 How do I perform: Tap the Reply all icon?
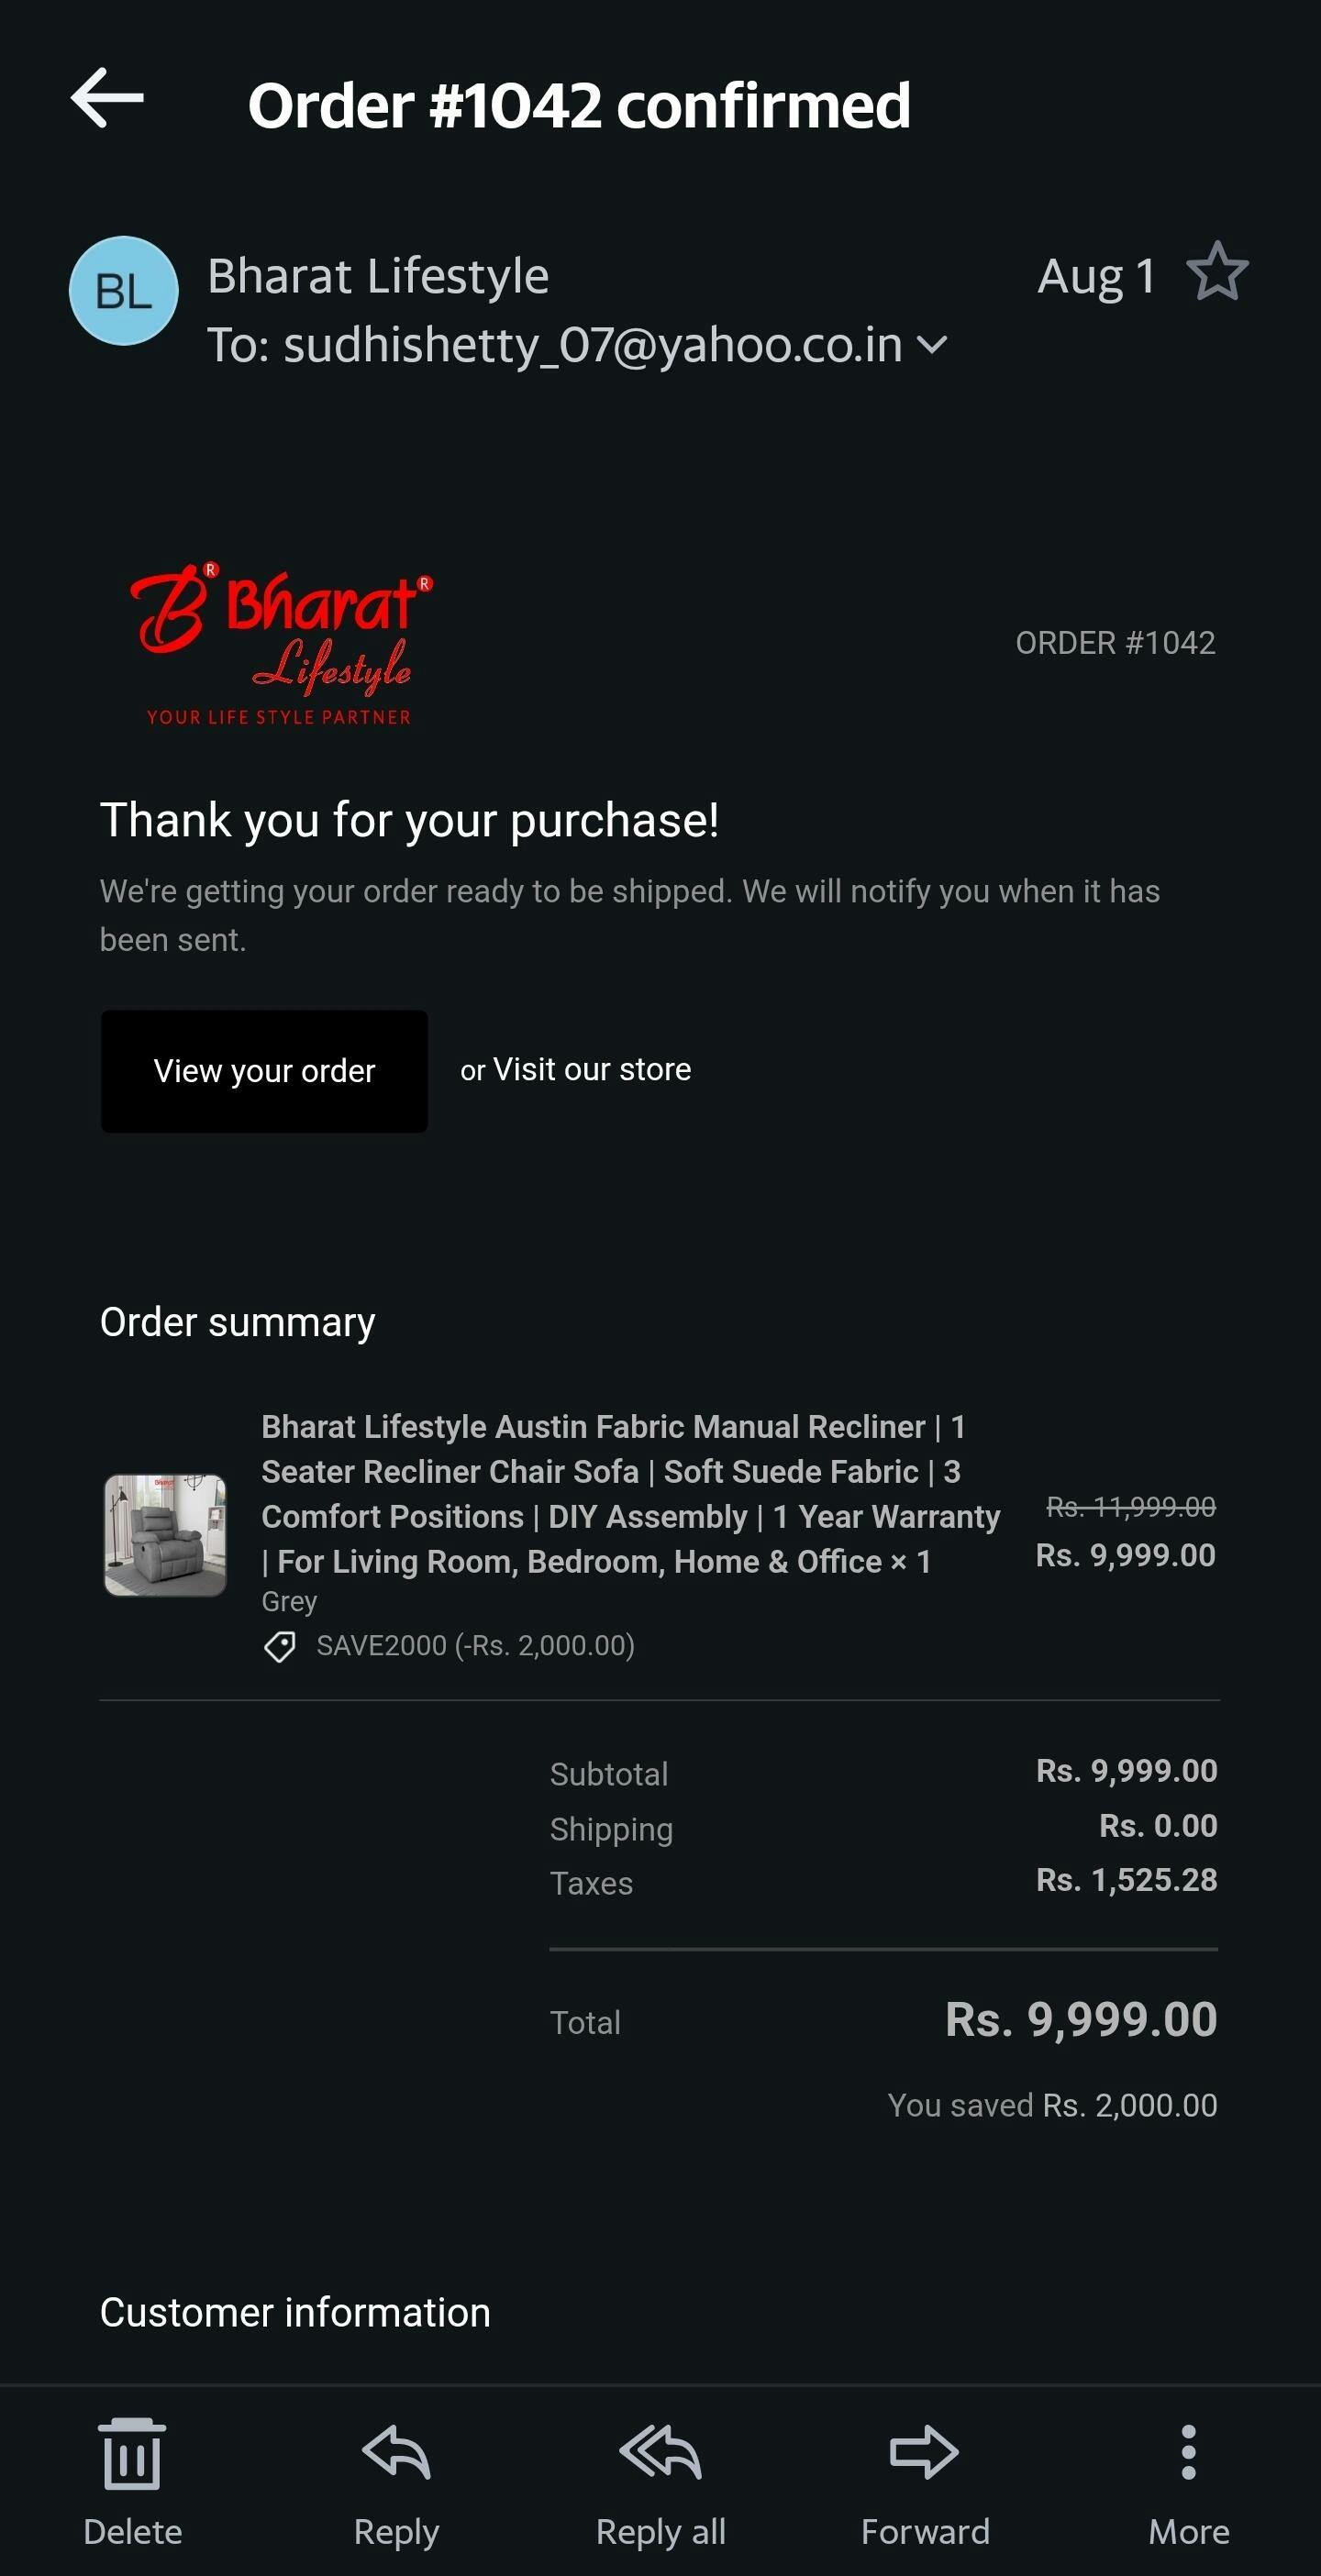coord(660,2452)
